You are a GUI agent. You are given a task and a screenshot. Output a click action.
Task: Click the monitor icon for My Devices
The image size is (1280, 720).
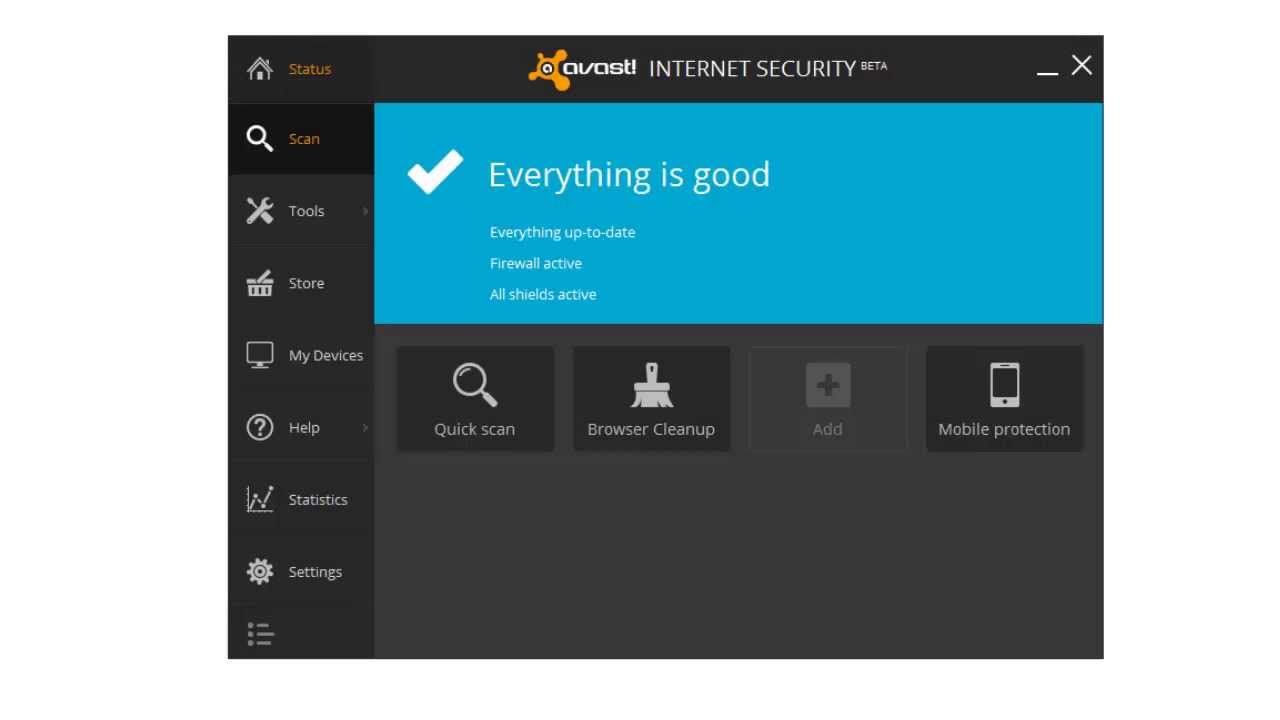tap(260, 355)
